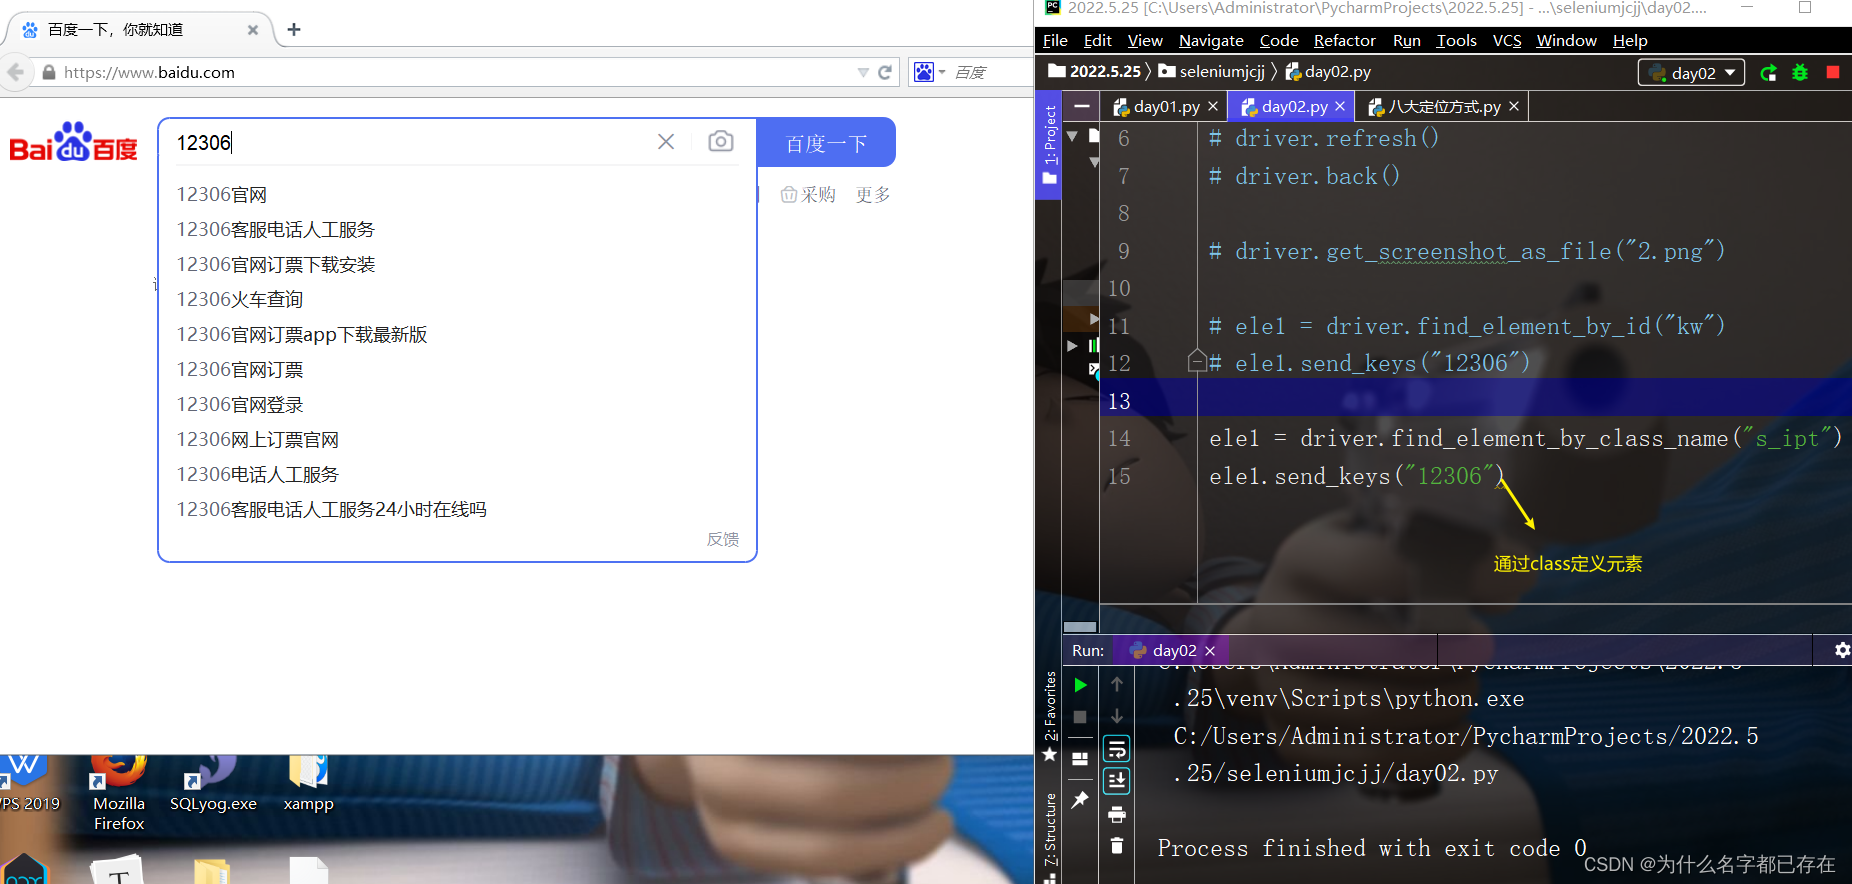Screen dimensions: 1852x884
Task: Rerun day02 with the green rerun icon
Action: tap(1769, 72)
